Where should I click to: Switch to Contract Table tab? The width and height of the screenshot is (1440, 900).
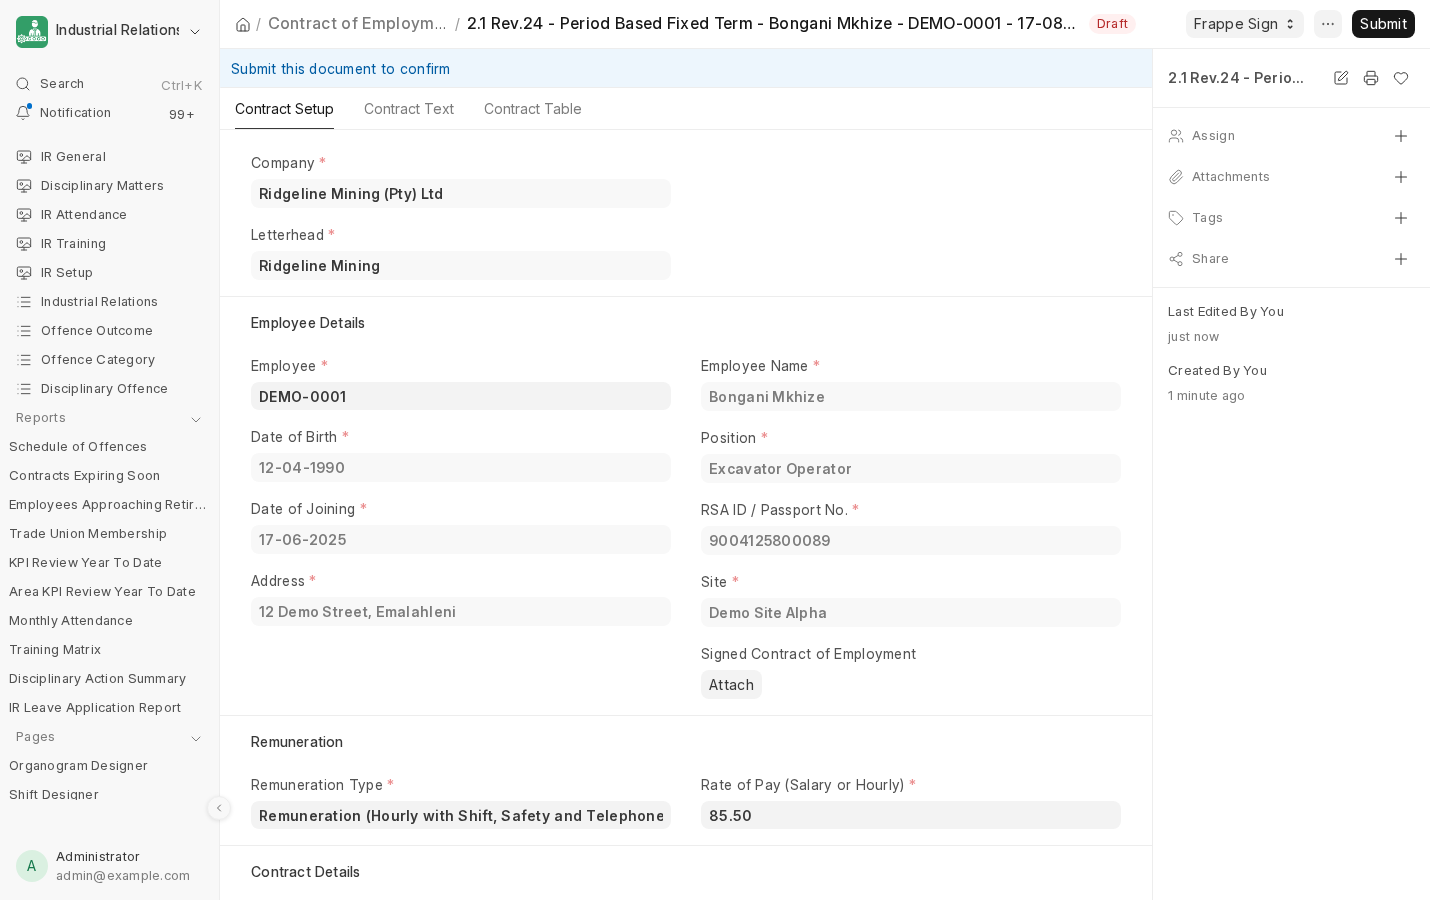tap(533, 109)
